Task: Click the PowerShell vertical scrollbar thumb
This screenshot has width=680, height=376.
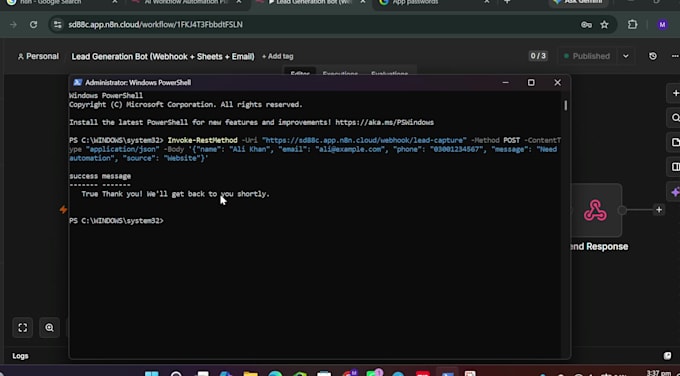Action: click(x=566, y=105)
